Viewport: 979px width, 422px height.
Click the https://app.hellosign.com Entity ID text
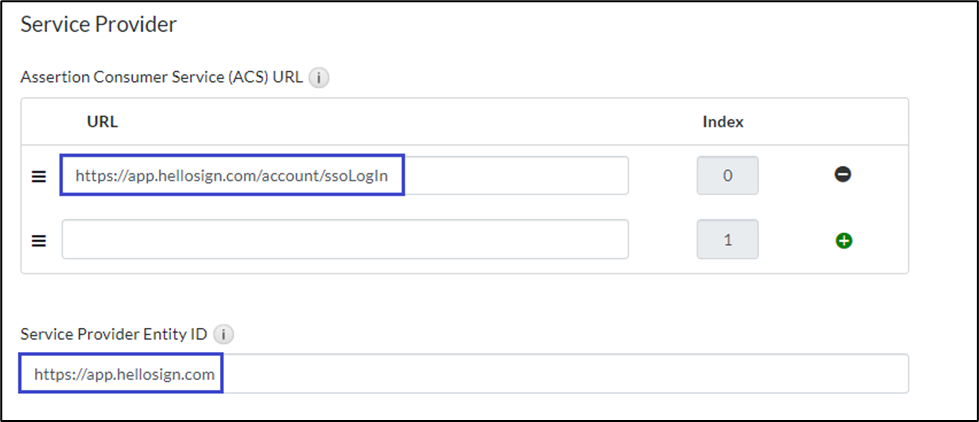pyautogui.click(x=124, y=374)
